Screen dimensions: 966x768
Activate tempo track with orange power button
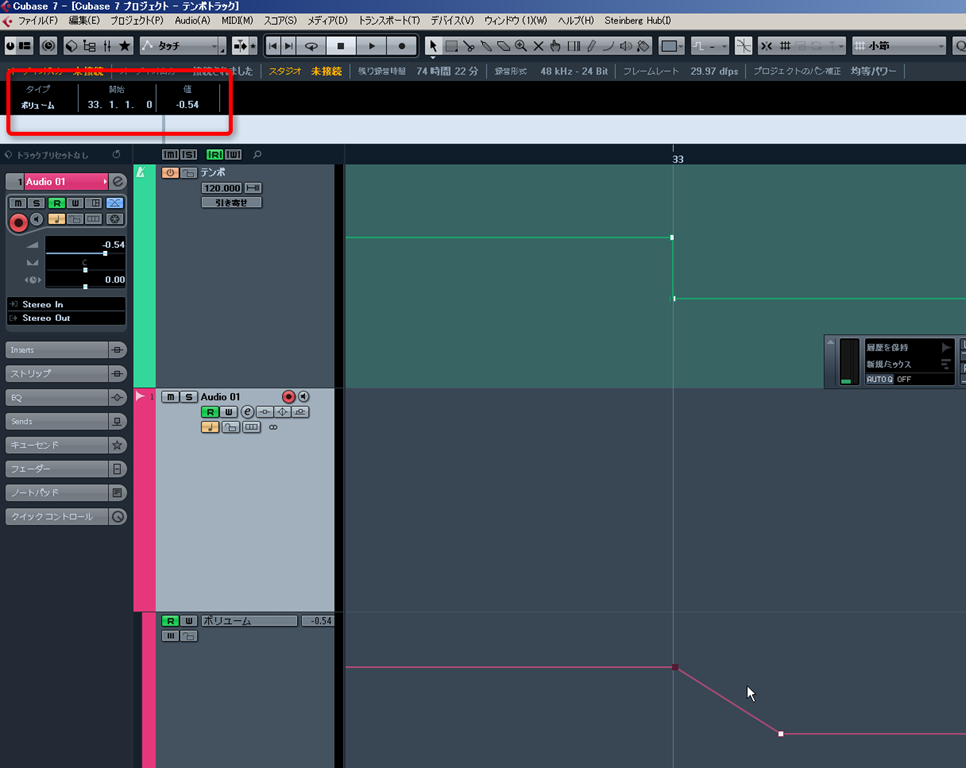170,173
